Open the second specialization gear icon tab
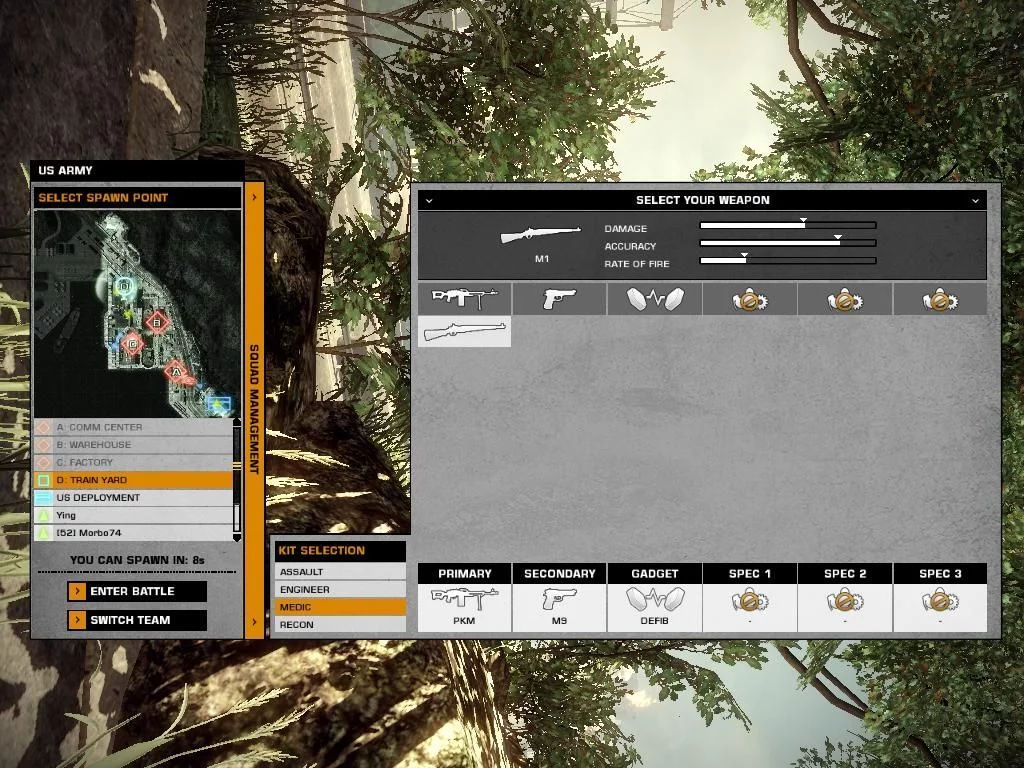Screen dimensions: 1024x768 [x=845, y=298]
